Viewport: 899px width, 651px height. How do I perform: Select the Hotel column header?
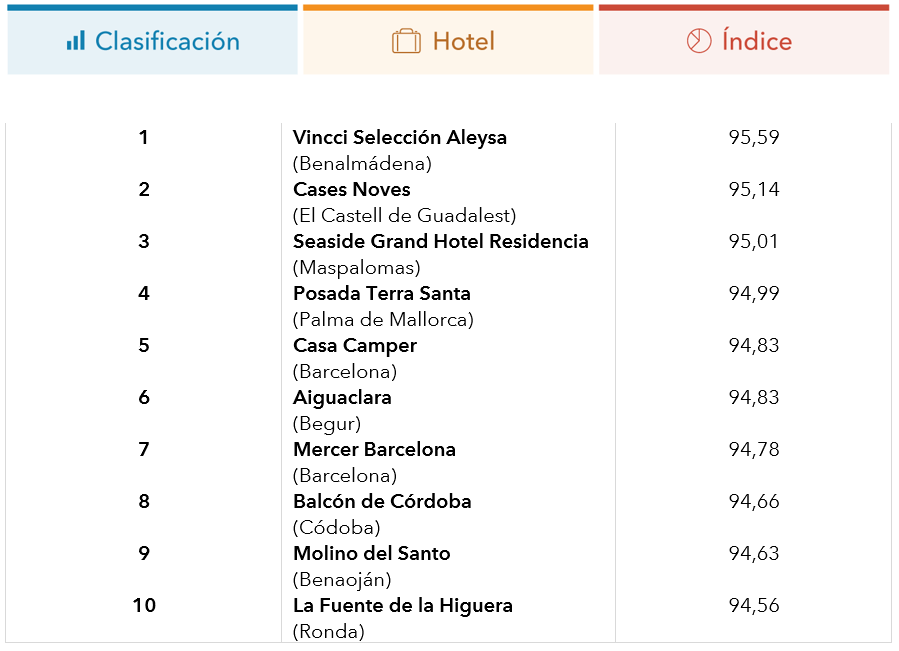click(448, 40)
